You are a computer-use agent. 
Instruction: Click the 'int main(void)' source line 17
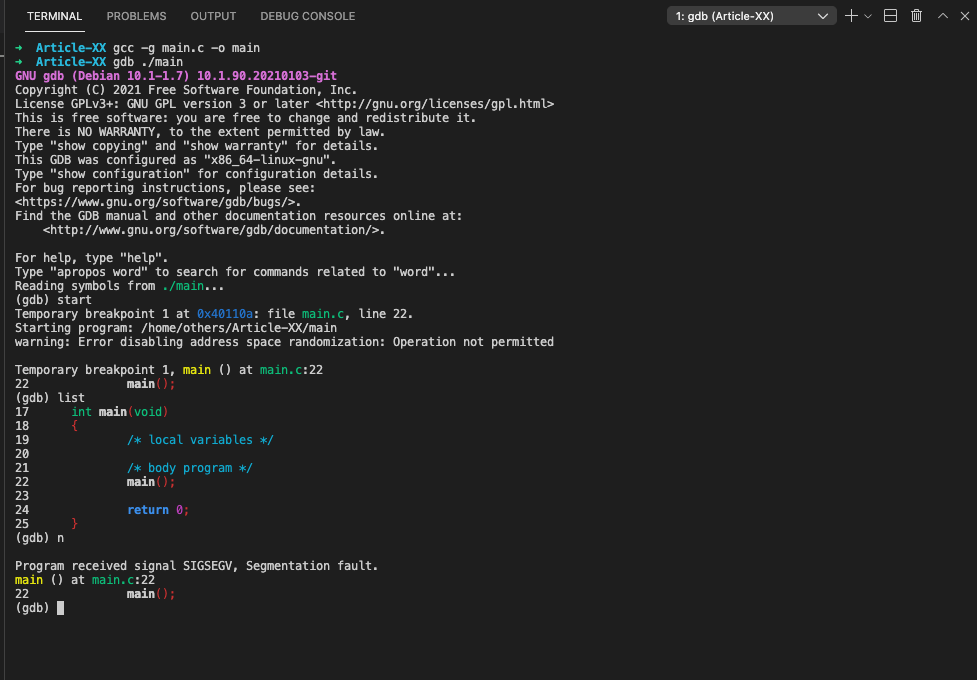[120, 412]
